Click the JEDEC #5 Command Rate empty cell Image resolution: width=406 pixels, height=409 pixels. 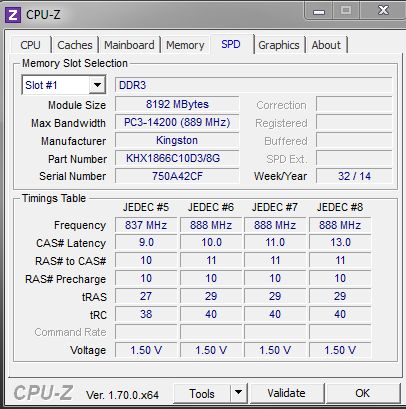146,332
